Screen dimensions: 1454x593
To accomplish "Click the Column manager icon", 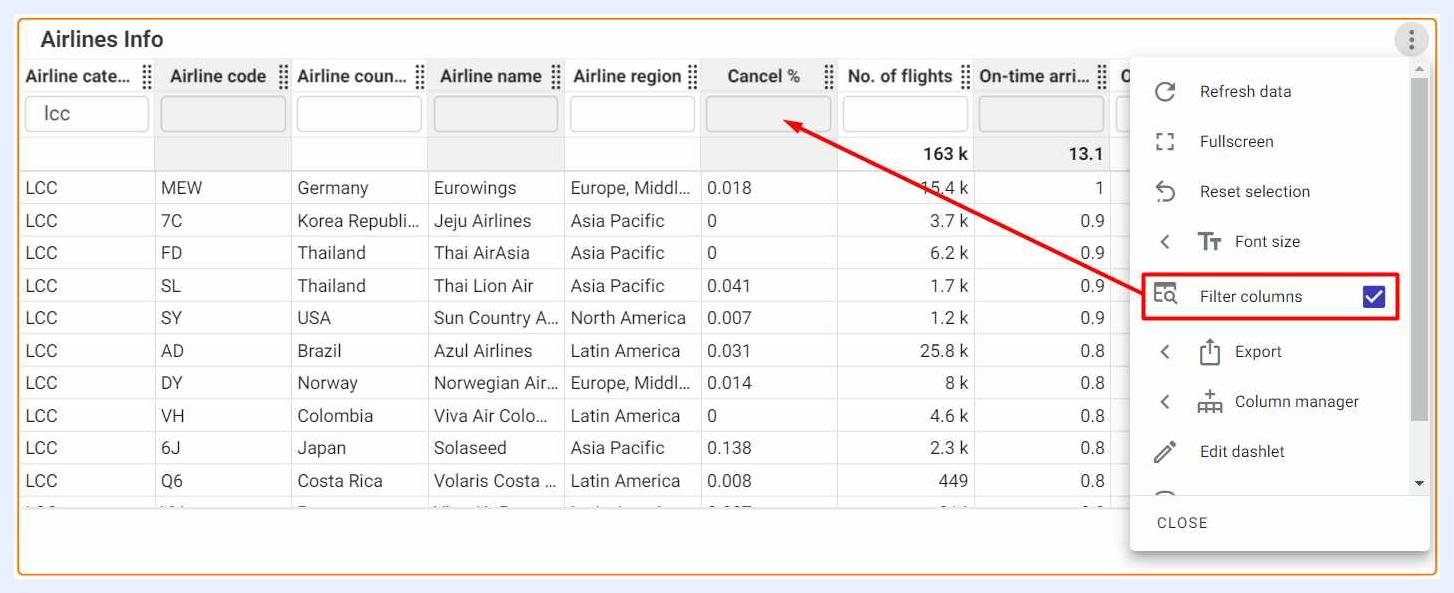I will tap(1210, 402).
